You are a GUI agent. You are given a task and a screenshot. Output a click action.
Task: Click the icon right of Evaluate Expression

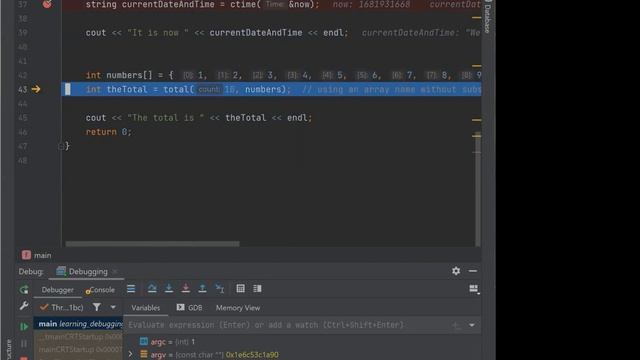click(257, 289)
